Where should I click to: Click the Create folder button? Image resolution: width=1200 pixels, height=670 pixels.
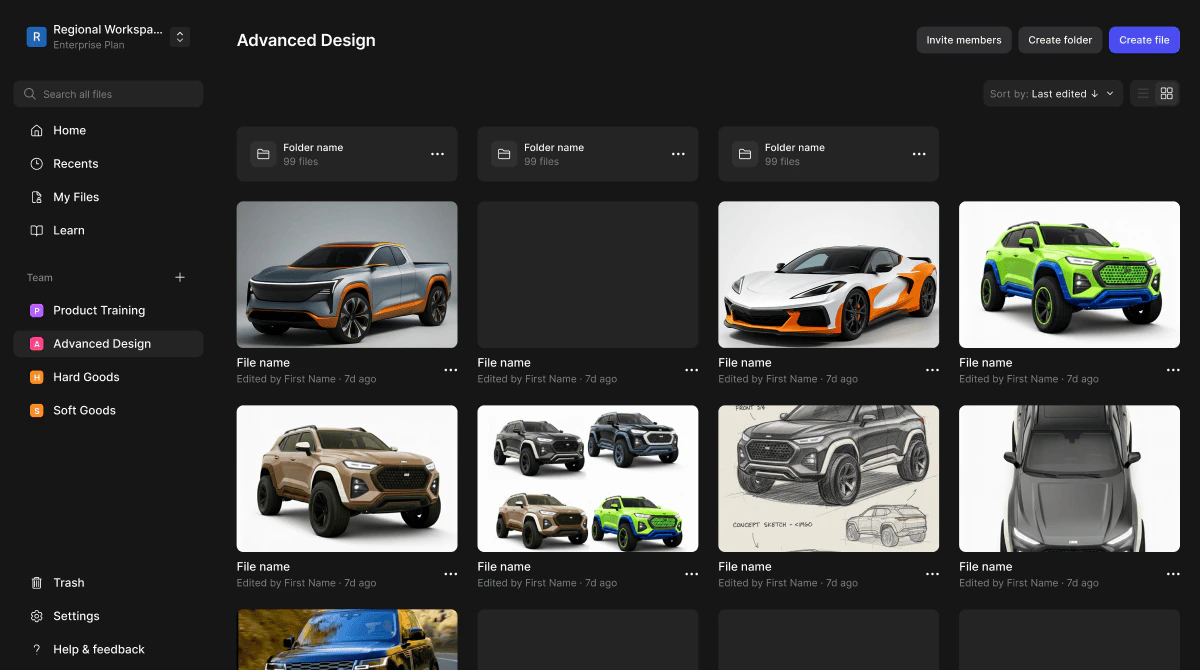[x=1060, y=40]
